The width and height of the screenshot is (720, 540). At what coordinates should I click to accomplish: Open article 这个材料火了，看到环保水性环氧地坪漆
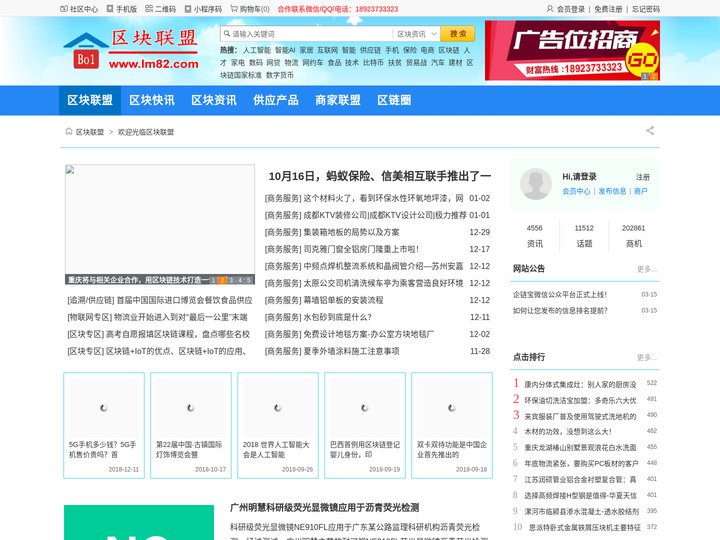tap(383, 198)
